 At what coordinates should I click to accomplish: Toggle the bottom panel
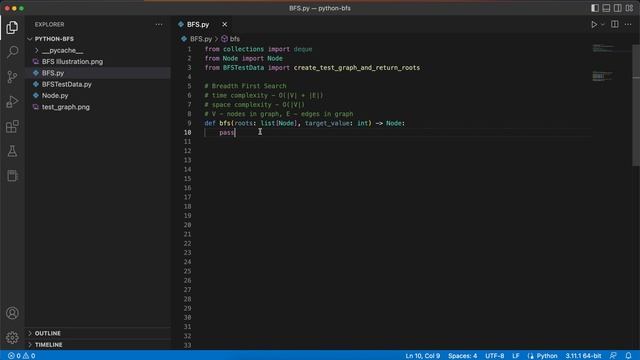tap(606, 8)
